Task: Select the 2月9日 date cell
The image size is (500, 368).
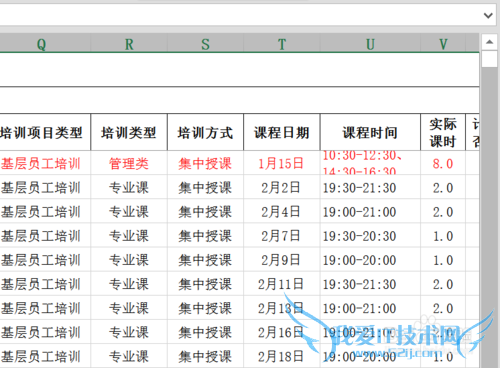Action: click(x=282, y=260)
